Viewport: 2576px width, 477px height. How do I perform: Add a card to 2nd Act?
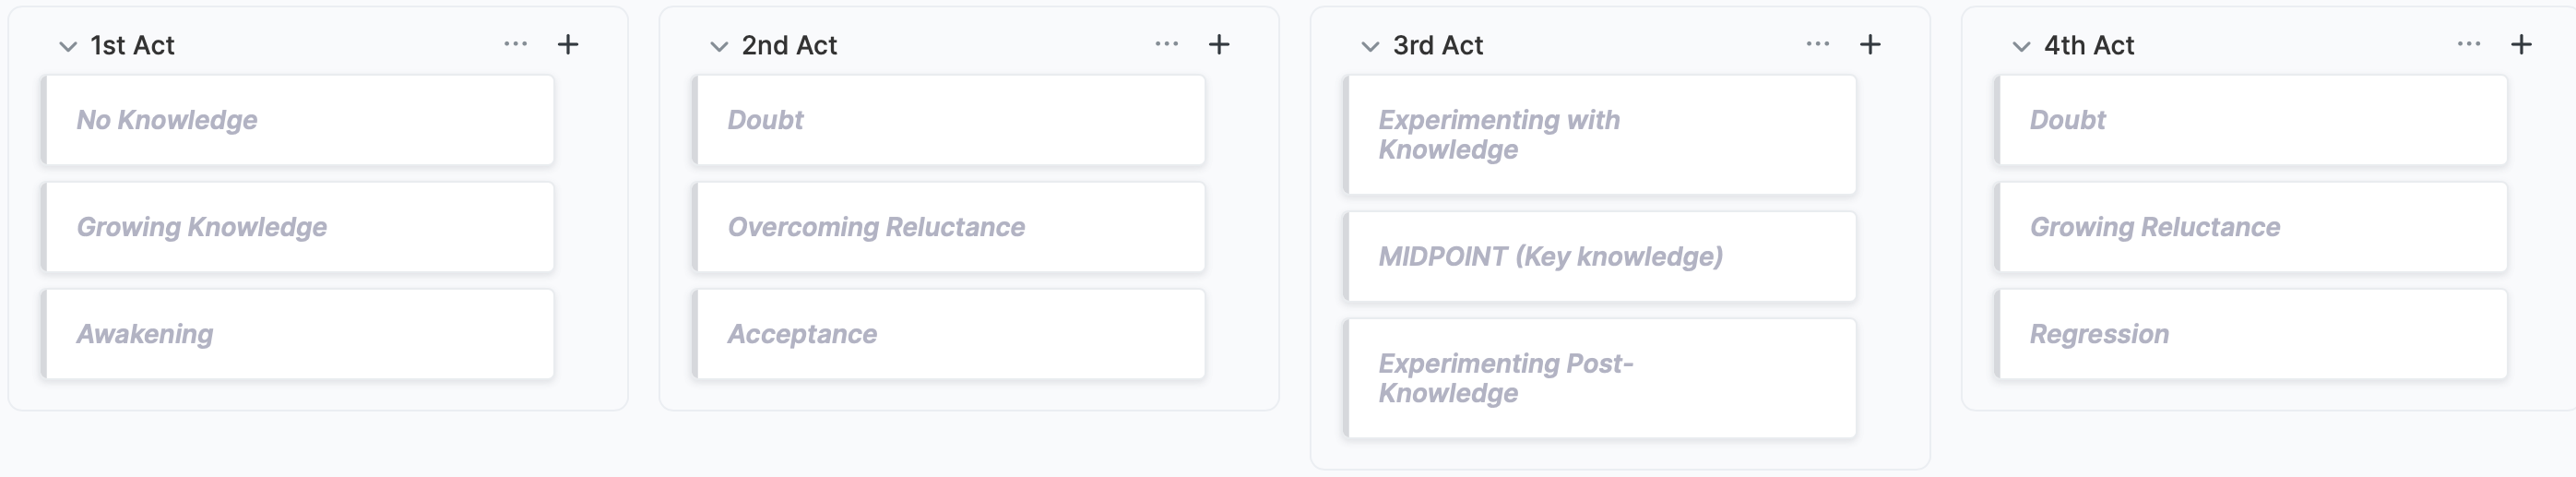pyautogui.click(x=1219, y=45)
